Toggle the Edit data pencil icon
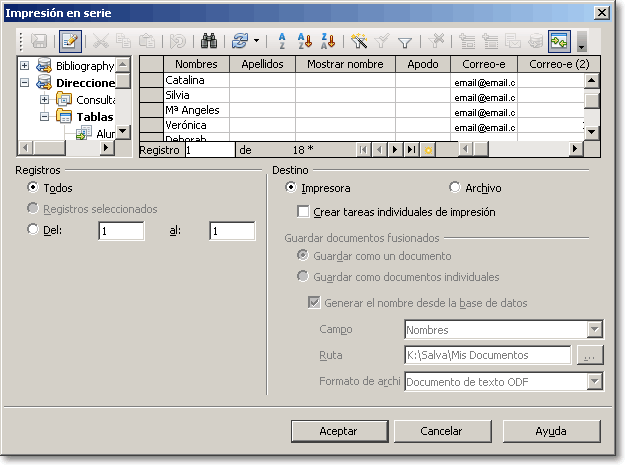The height and width of the screenshot is (465, 625). click(70, 41)
